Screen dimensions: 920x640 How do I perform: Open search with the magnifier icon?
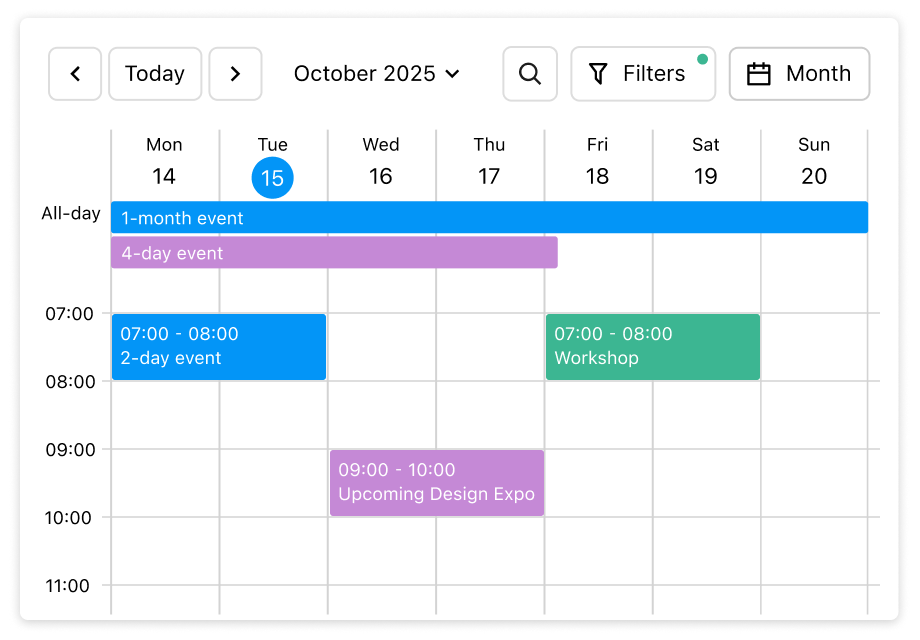point(530,74)
